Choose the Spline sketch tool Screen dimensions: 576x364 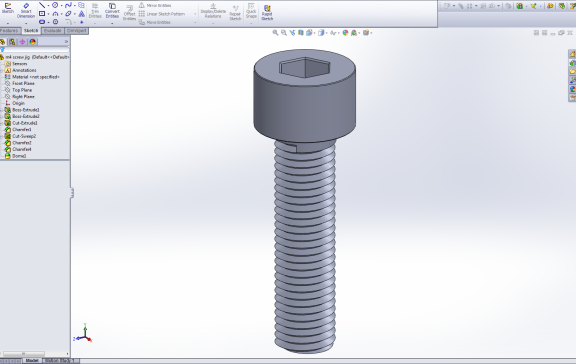click(68, 5)
